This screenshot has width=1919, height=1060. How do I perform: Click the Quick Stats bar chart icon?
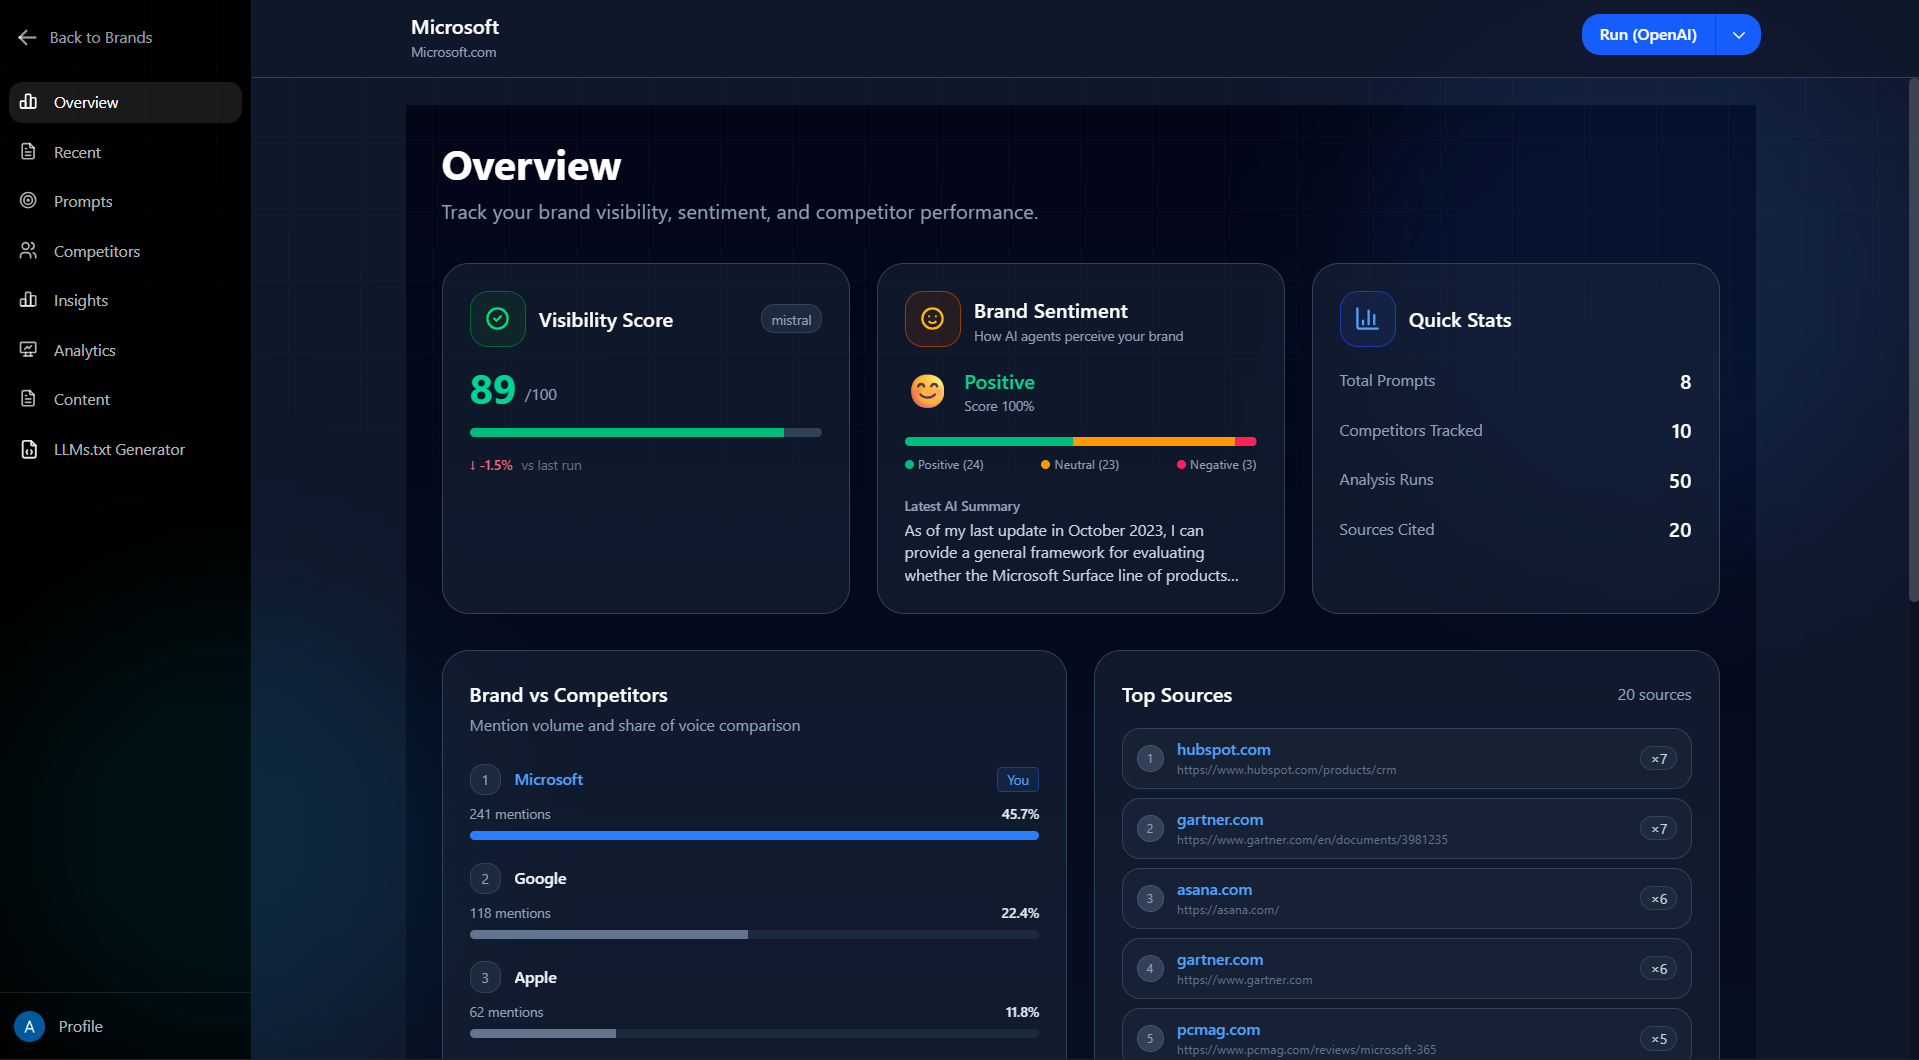(x=1367, y=319)
